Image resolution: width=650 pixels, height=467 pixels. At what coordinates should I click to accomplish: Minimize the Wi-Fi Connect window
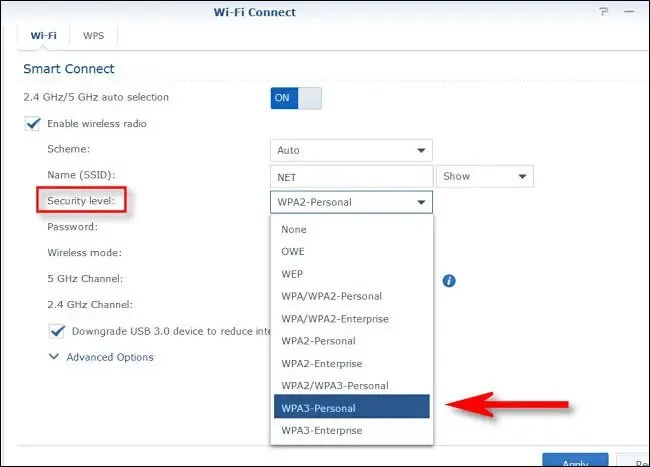click(x=625, y=12)
